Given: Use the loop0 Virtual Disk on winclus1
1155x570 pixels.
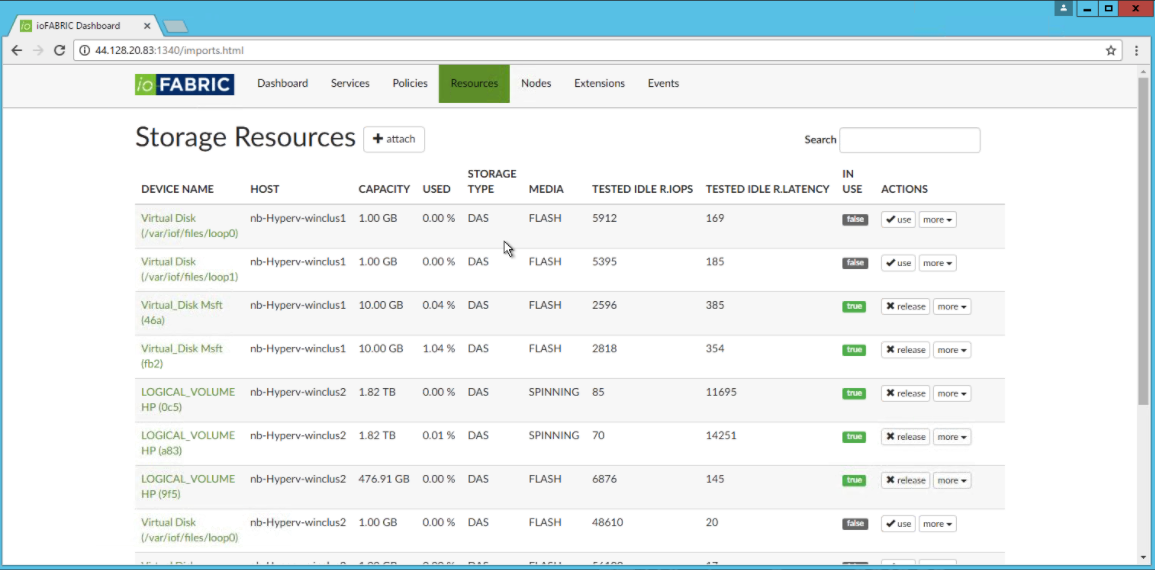Looking at the screenshot, I should click(x=898, y=220).
